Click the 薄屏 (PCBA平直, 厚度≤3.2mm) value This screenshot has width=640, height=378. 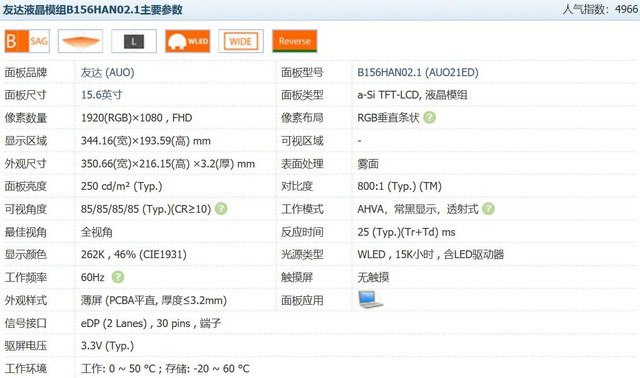pyautogui.click(x=154, y=300)
